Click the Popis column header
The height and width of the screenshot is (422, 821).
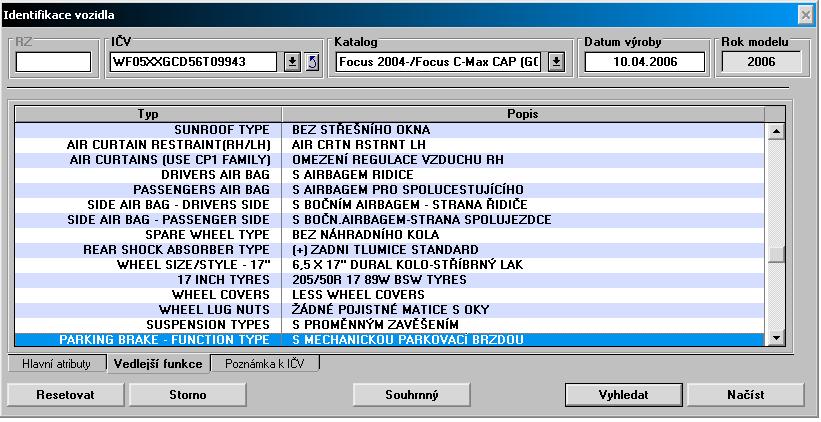[523, 114]
